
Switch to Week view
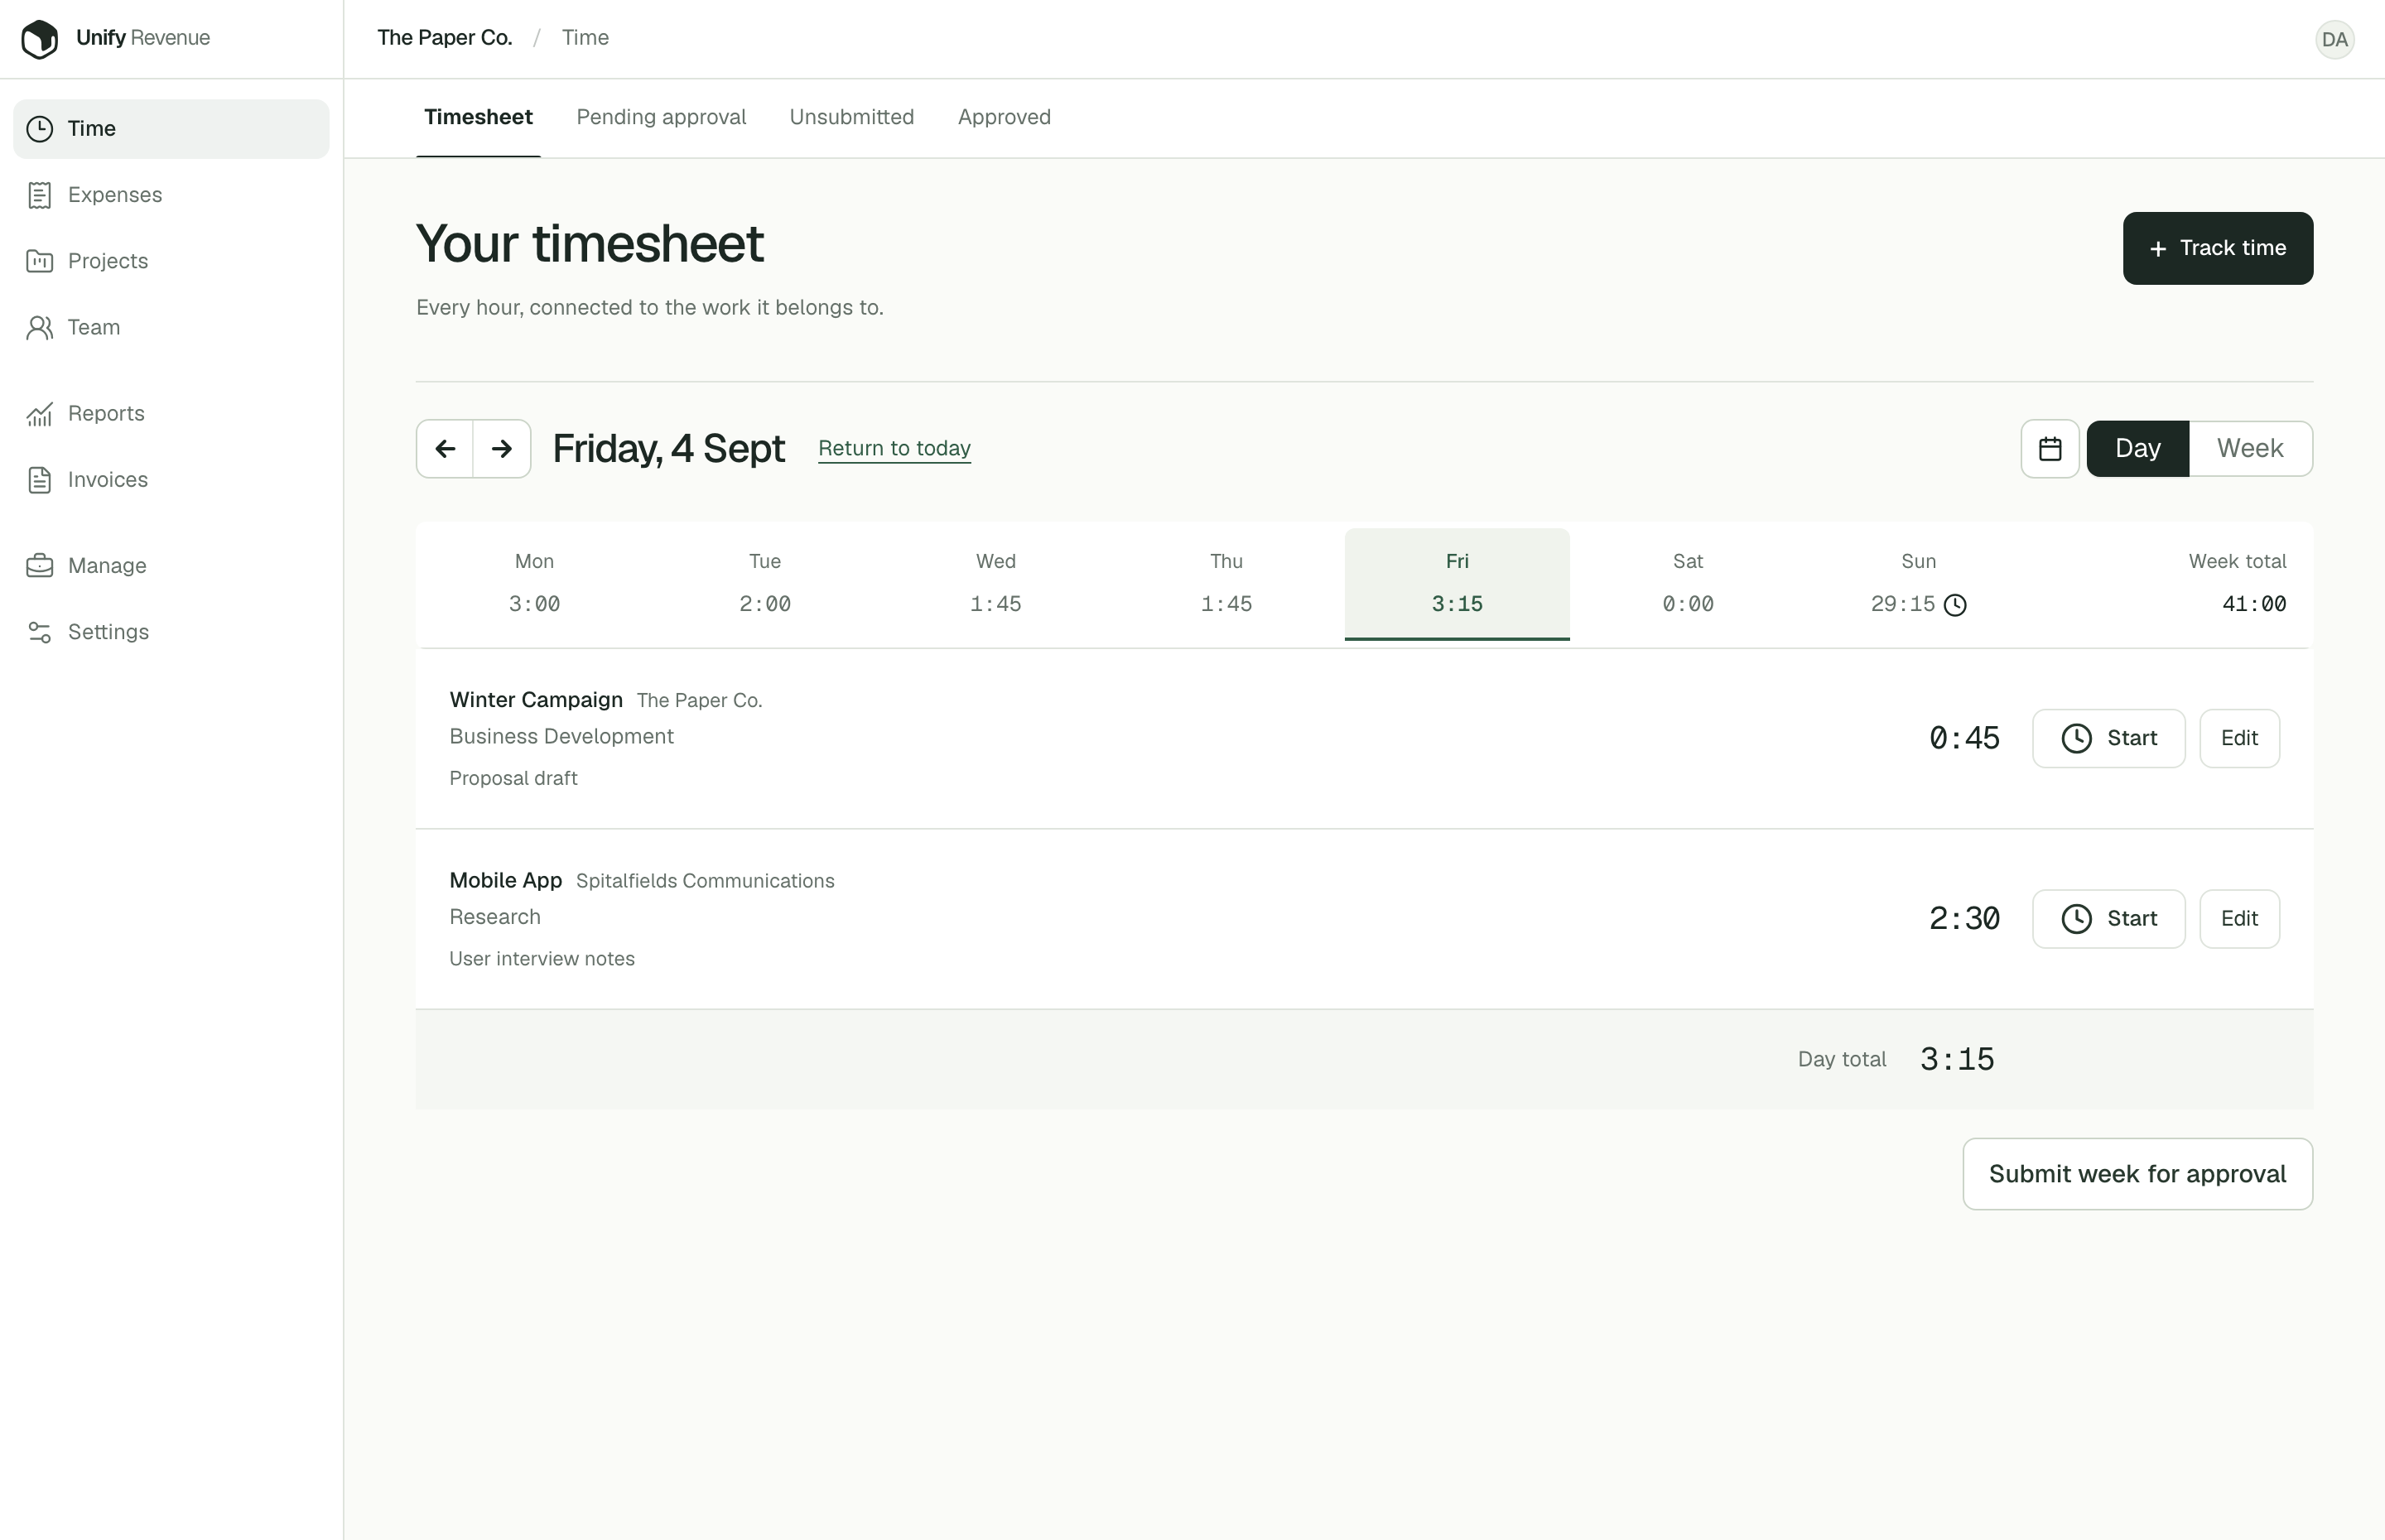[2250, 449]
